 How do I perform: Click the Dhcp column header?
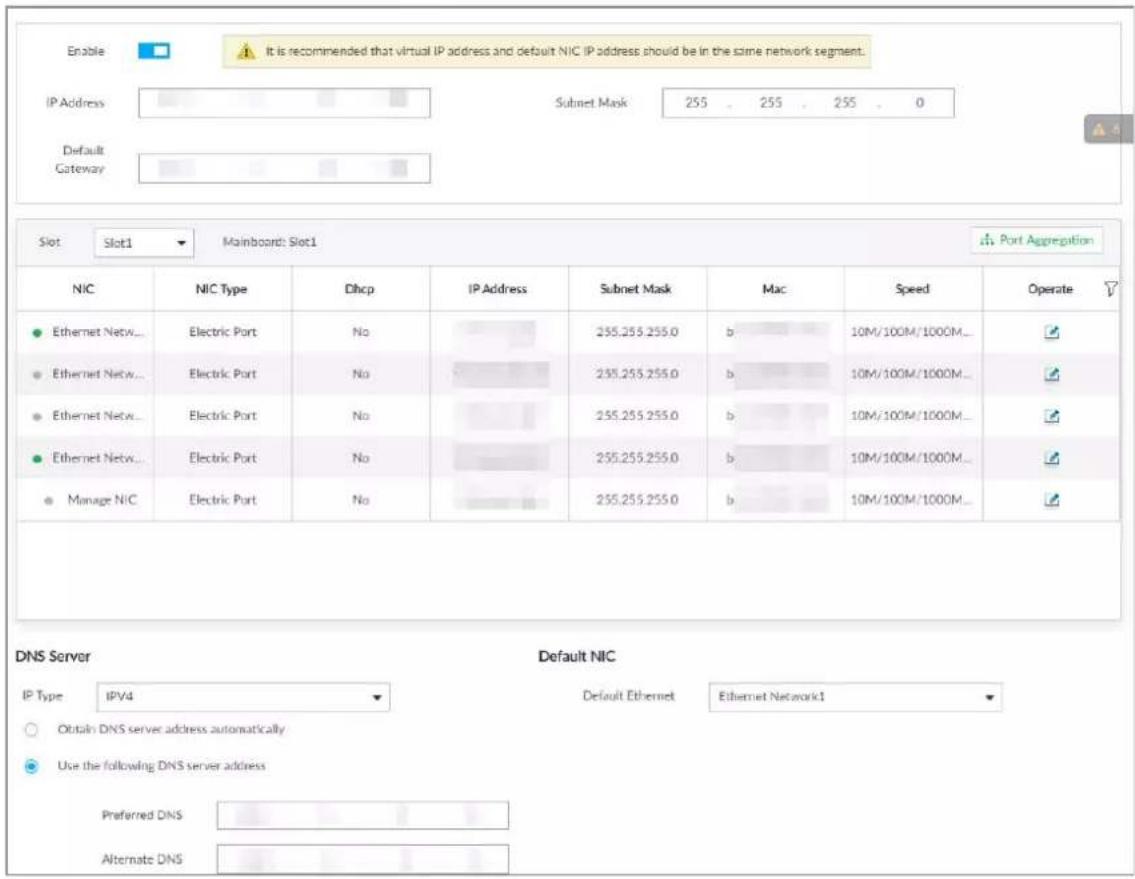click(x=360, y=289)
